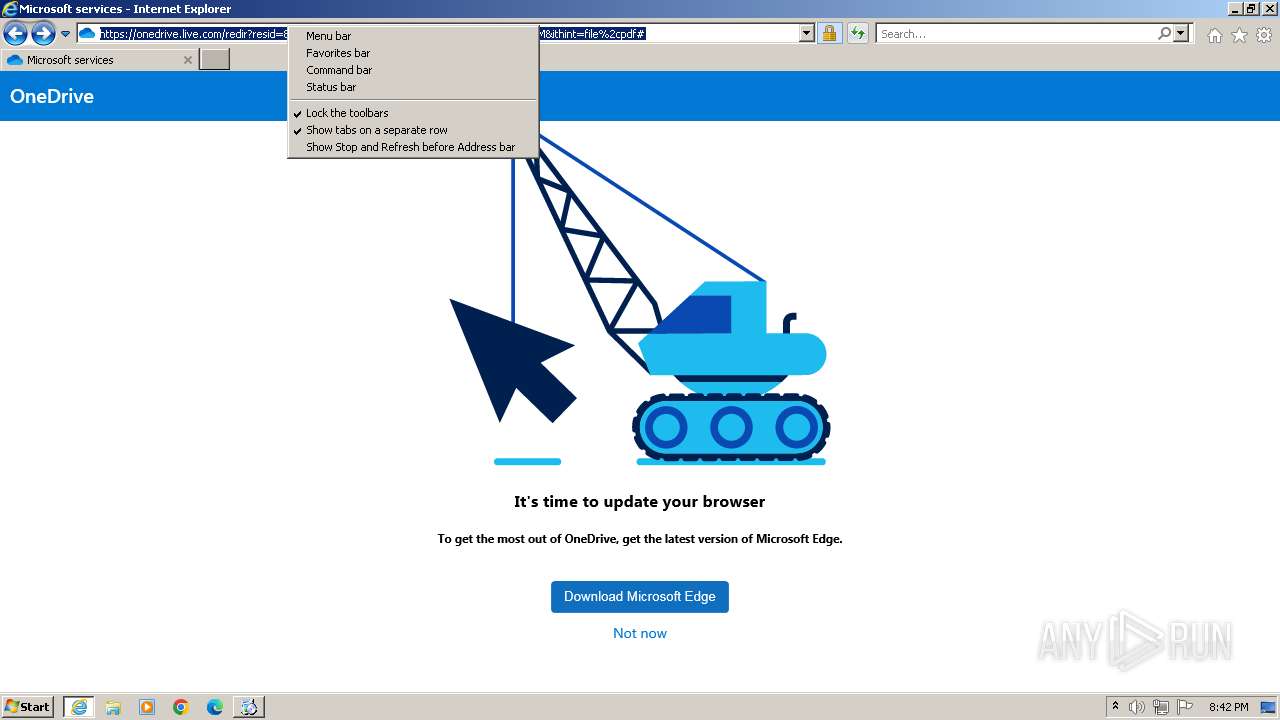Restore down the Internet Explorer window
This screenshot has width=1280, height=720.
click(1251, 8)
